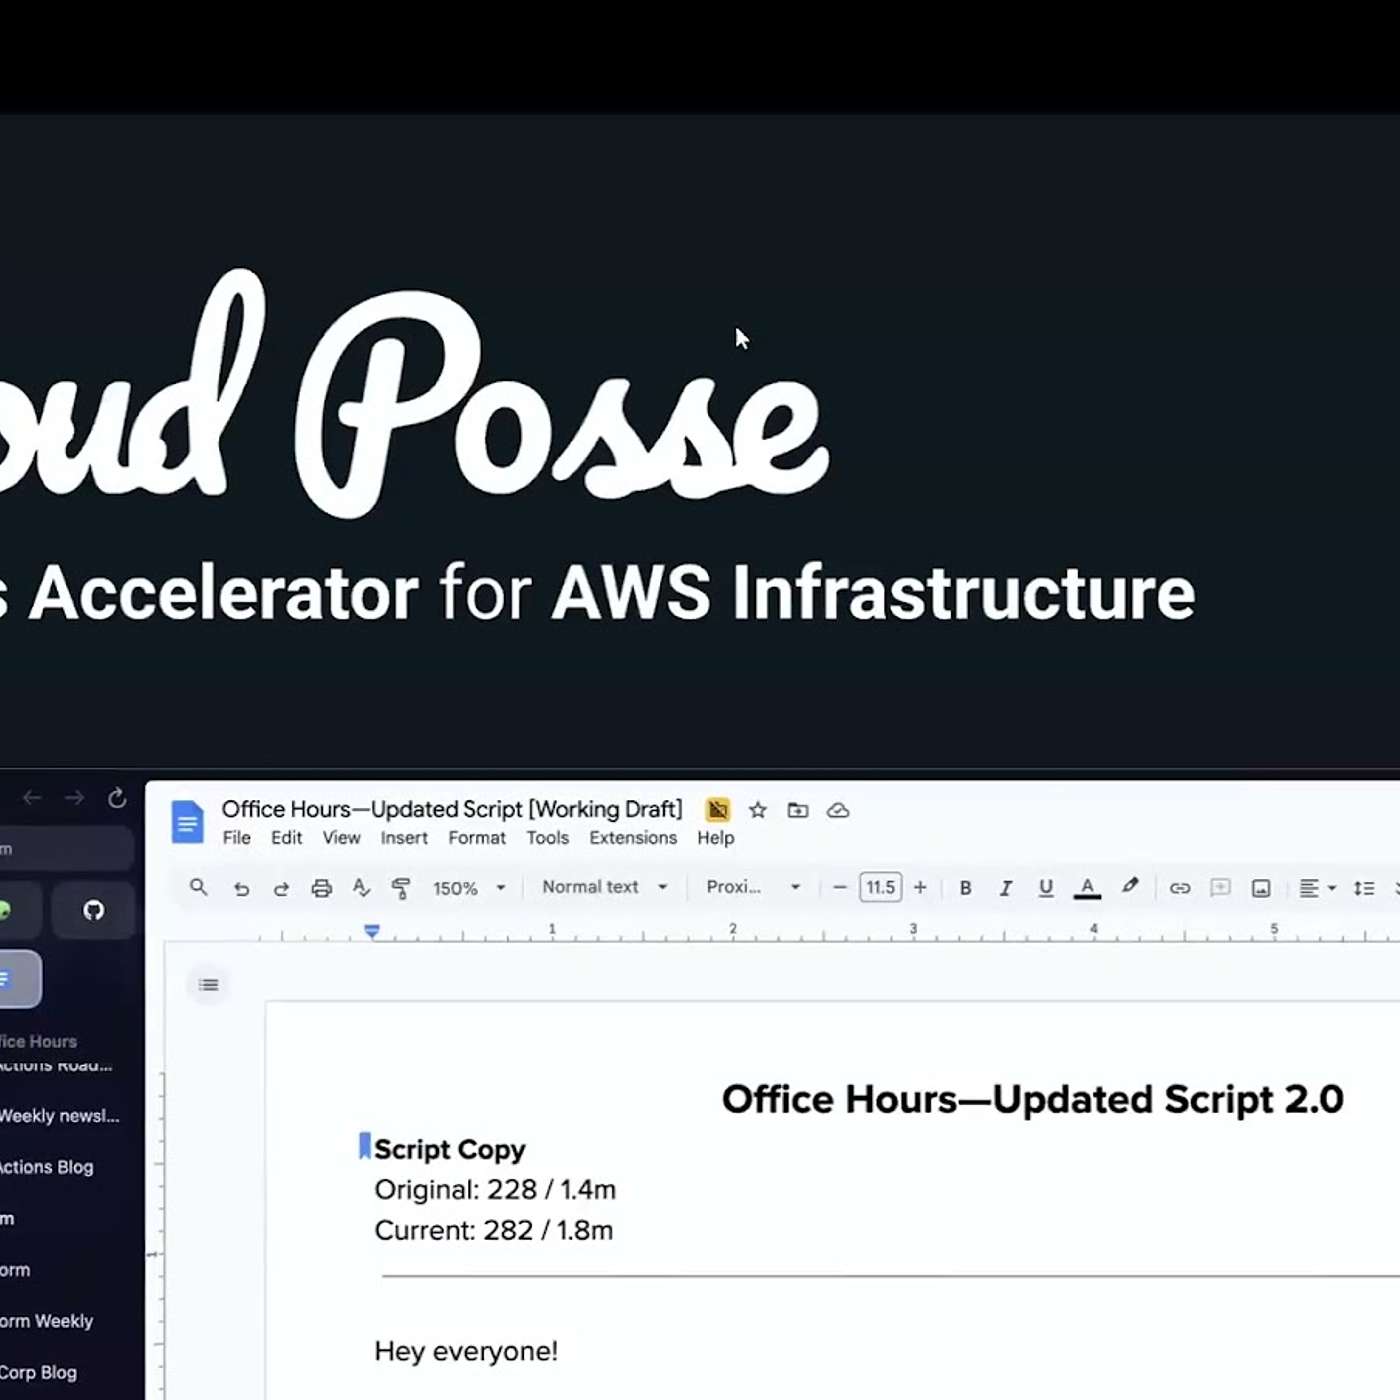The image size is (1400, 1400).
Task: Activate the paint format roller icon
Action: [401, 888]
